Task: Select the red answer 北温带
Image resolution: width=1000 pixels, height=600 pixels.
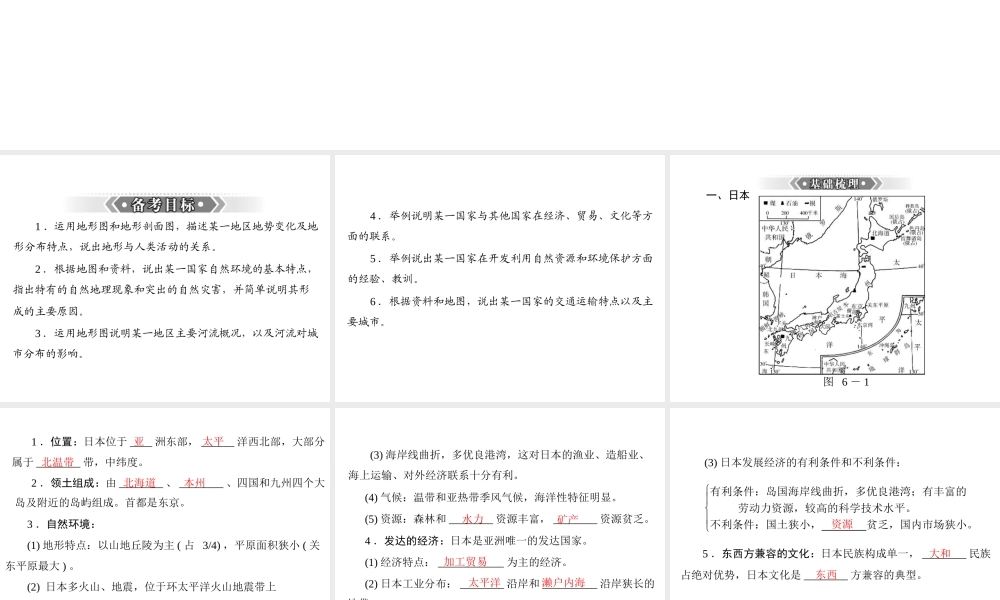Action: pos(58,462)
